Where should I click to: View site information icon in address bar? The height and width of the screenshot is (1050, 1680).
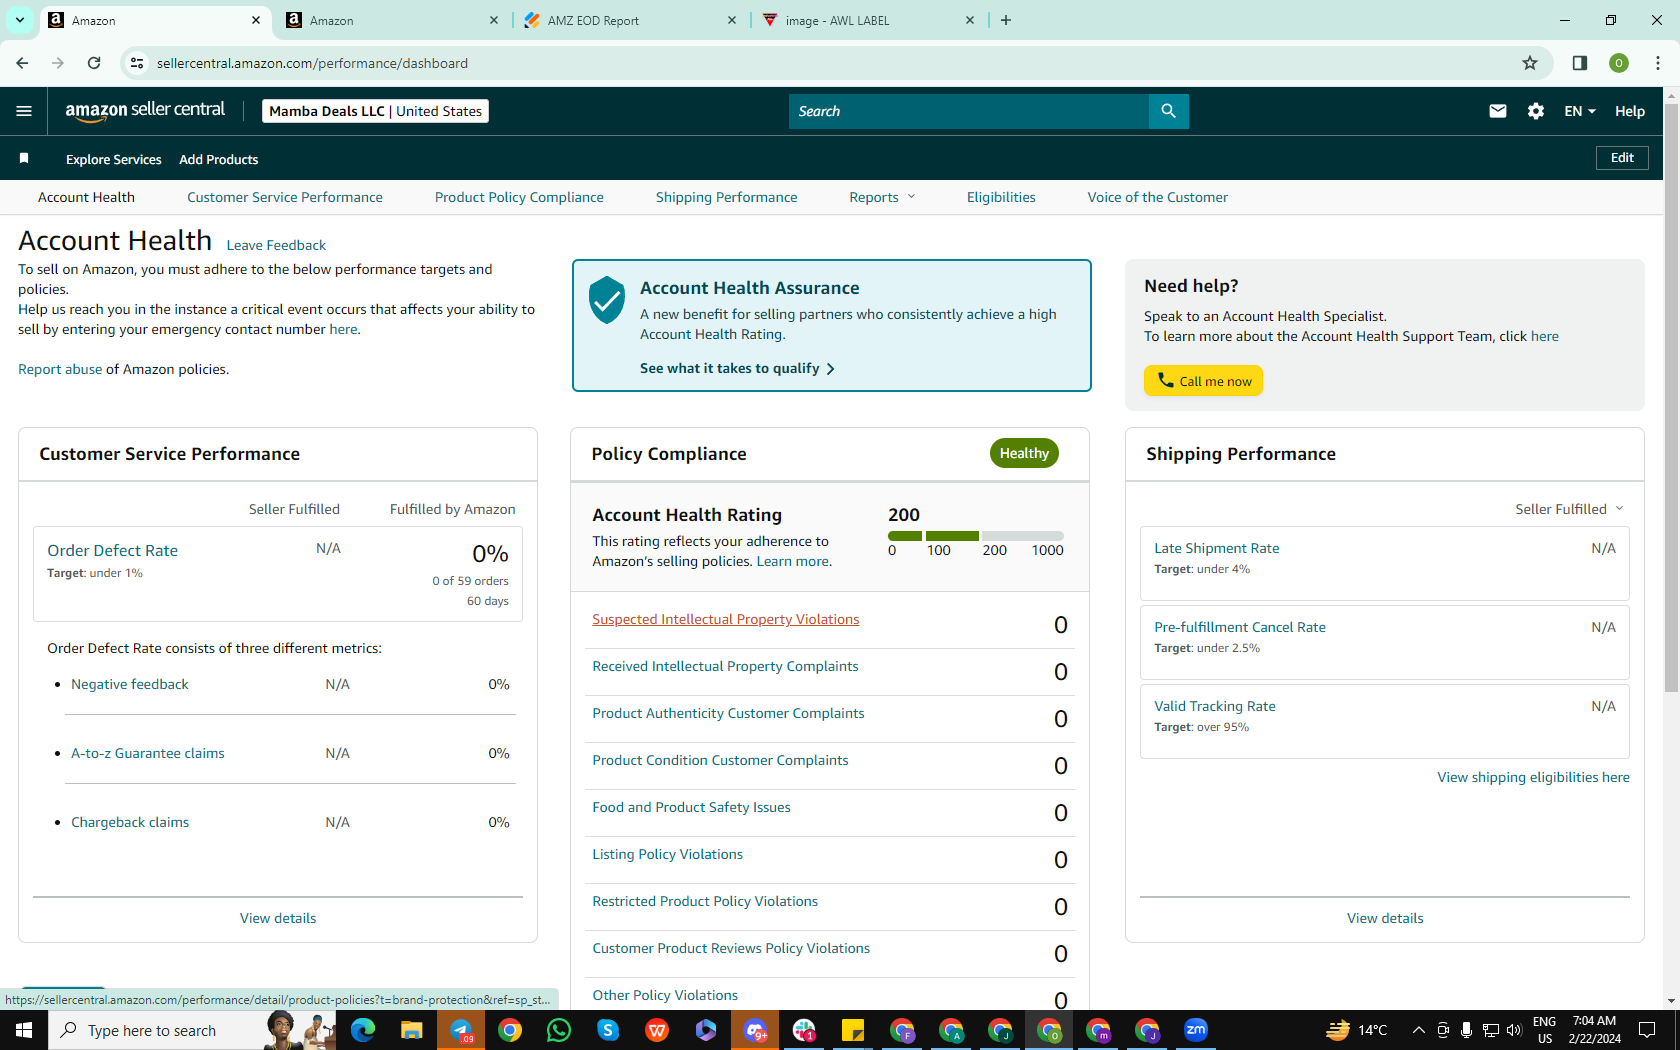pyautogui.click(x=137, y=63)
